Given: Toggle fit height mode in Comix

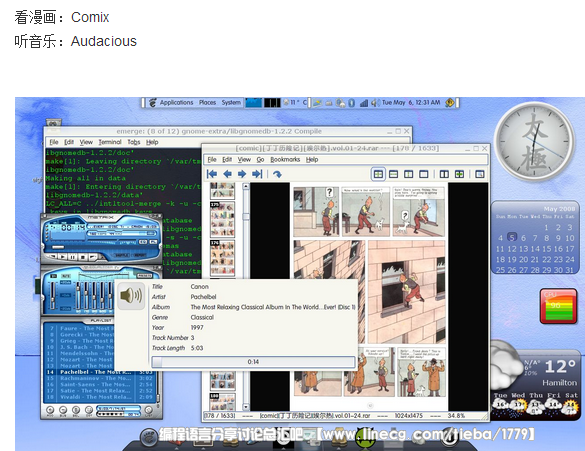Looking at the screenshot, I should (409, 174).
